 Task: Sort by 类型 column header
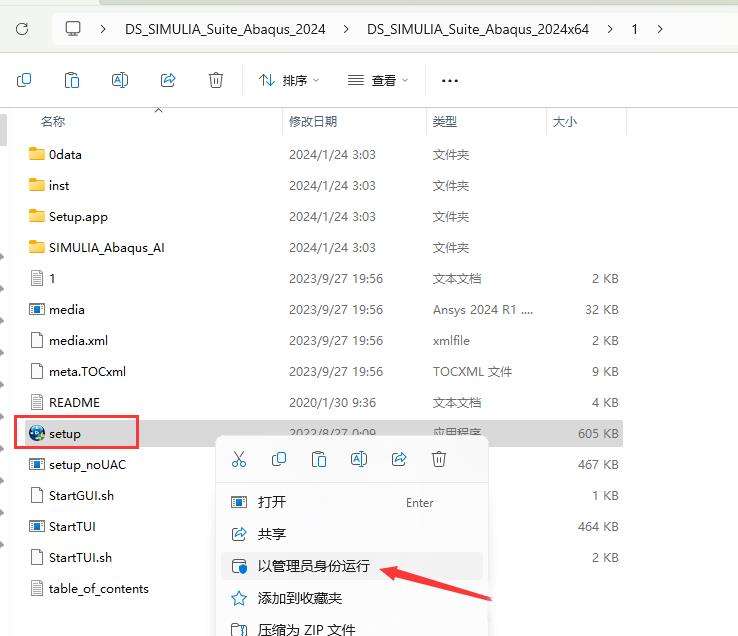445,121
